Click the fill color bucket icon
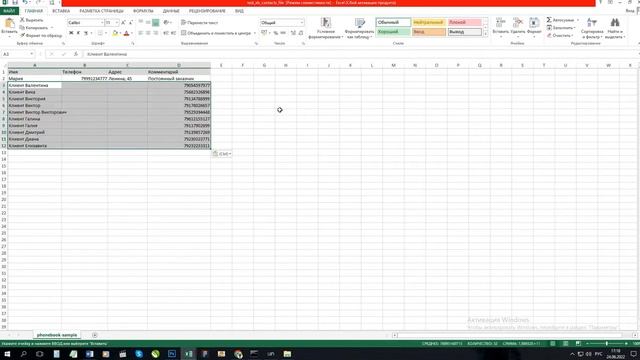 (115, 33)
